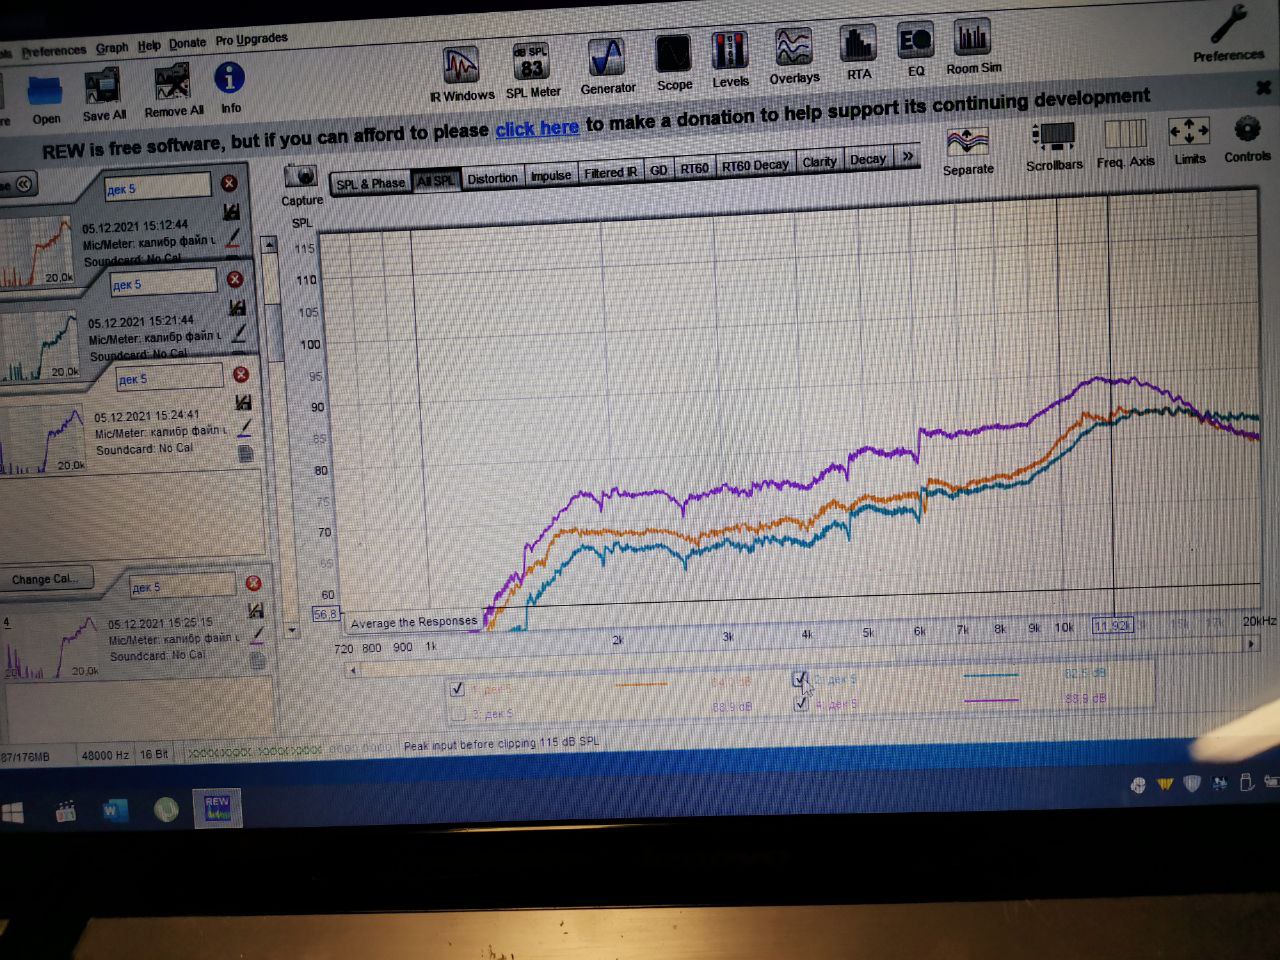Collapse the measurements panel with « button
The width and height of the screenshot is (1280, 960).
pyautogui.click(x=23, y=183)
